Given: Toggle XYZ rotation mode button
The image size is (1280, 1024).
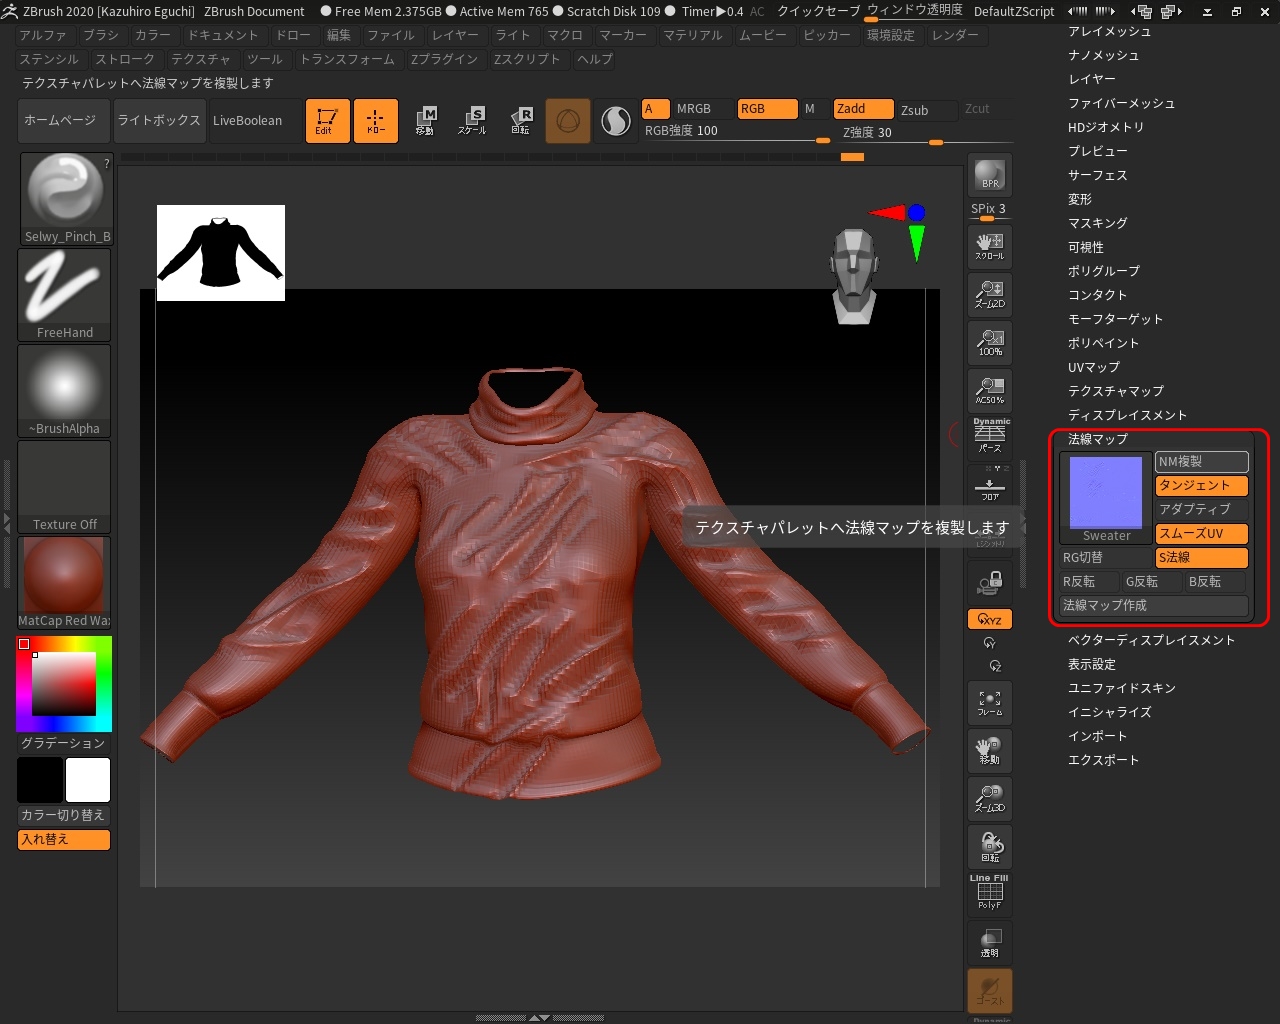Looking at the screenshot, I should [x=990, y=619].
